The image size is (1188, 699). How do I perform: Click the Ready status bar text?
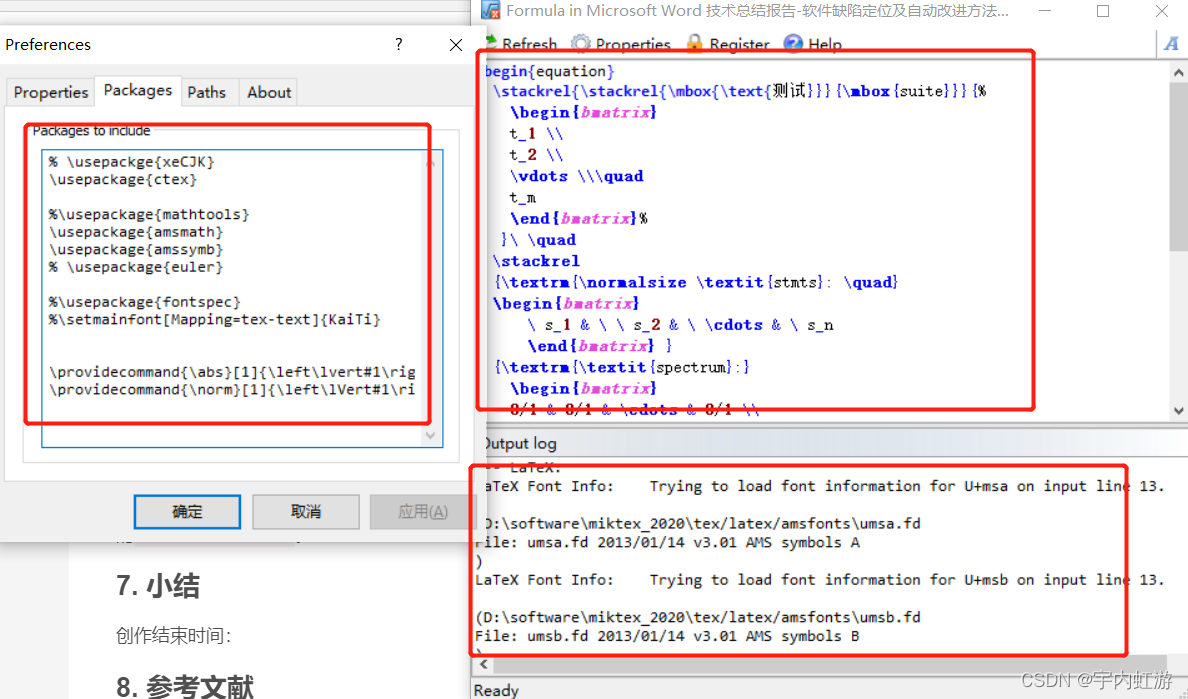496,690
